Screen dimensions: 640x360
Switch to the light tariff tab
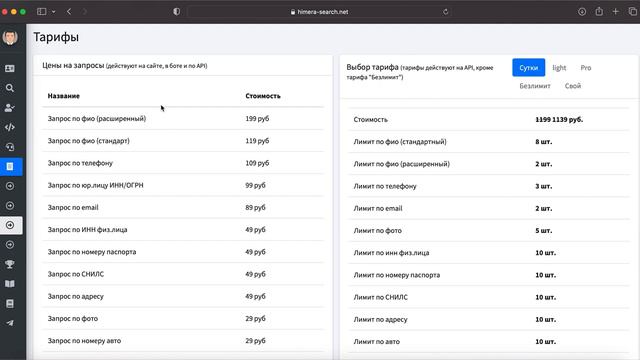[x=559, y=68]
